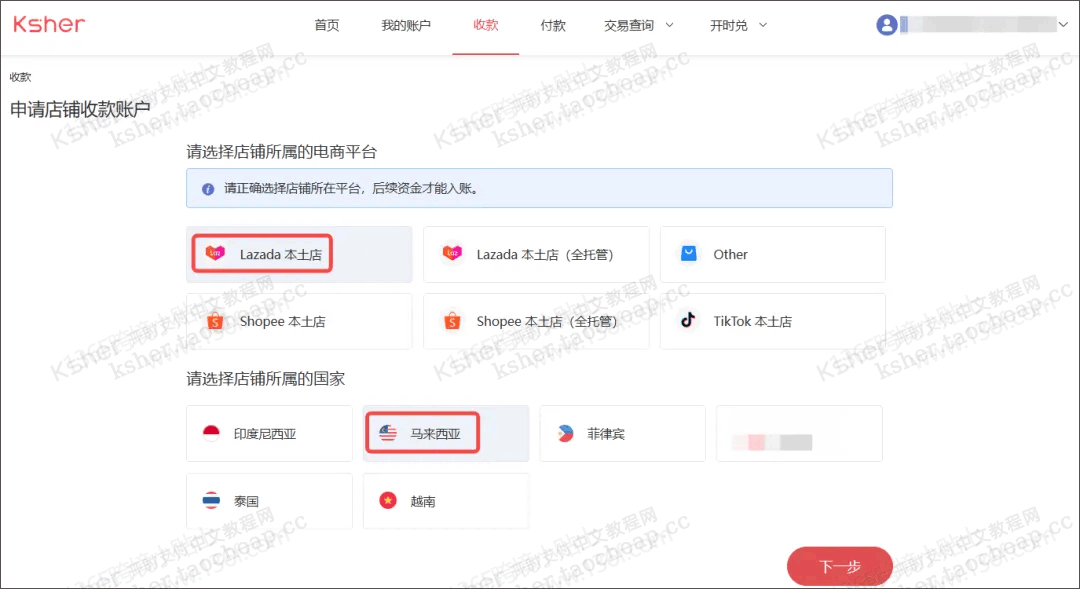Choose 印度尼西亚 as store country

269,433
